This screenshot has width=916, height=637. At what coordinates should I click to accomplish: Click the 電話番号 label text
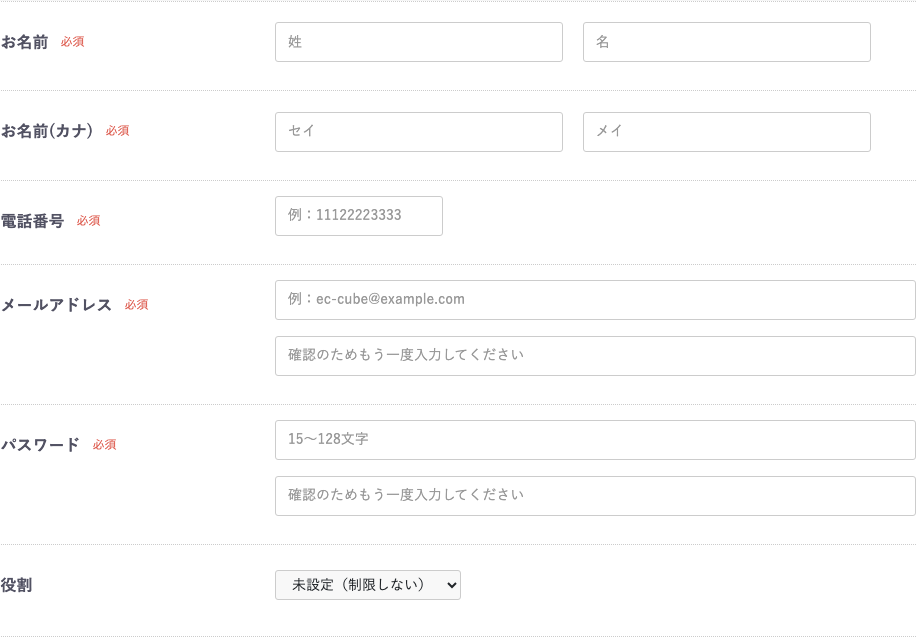click(32, 221)
